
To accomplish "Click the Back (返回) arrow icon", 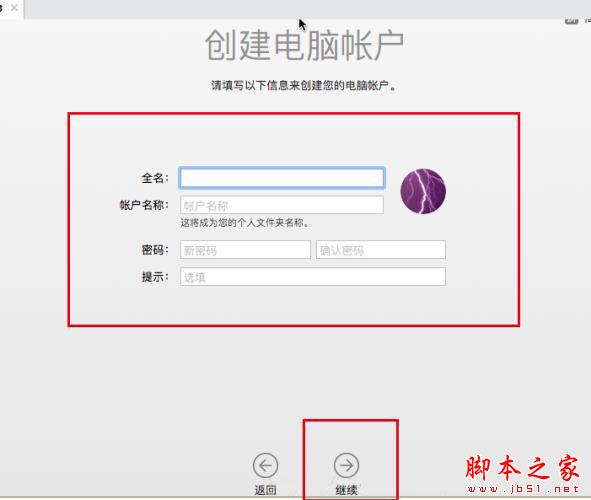I will coord(265,465).
